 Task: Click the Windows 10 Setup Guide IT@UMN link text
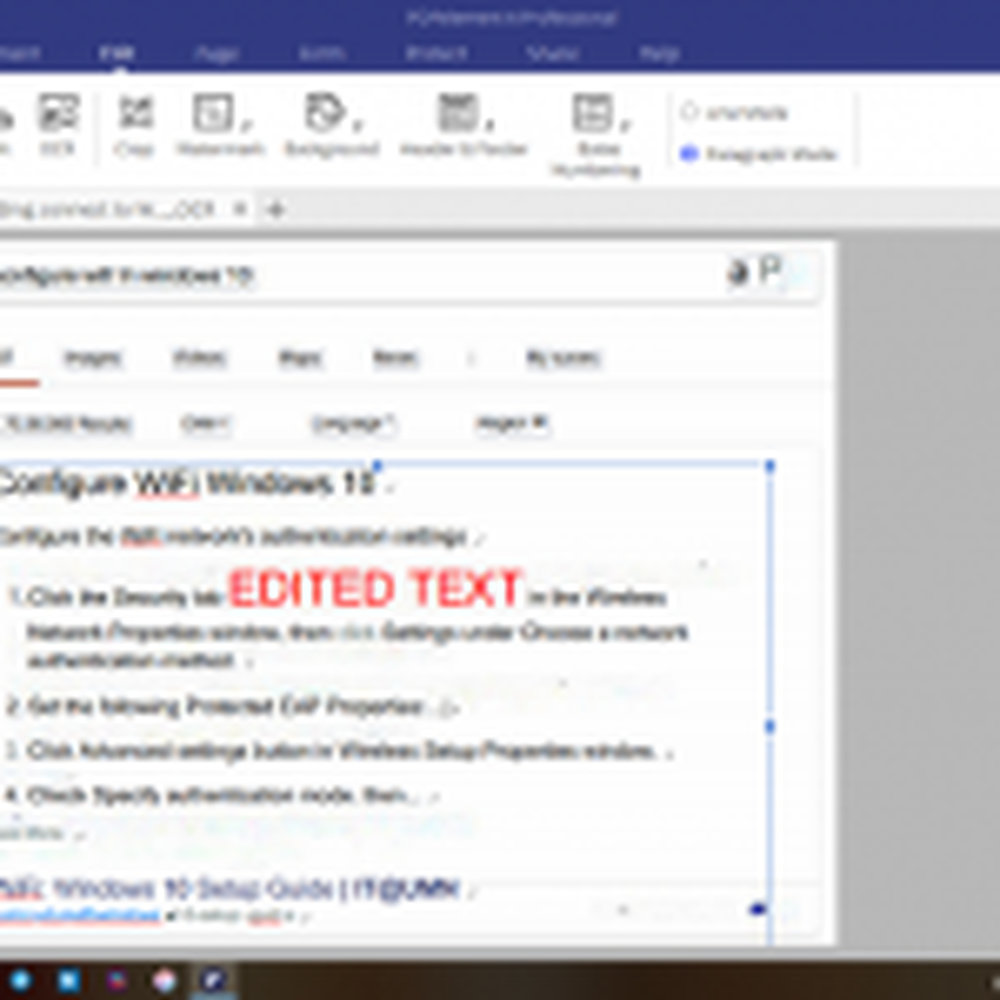point(230,888)
